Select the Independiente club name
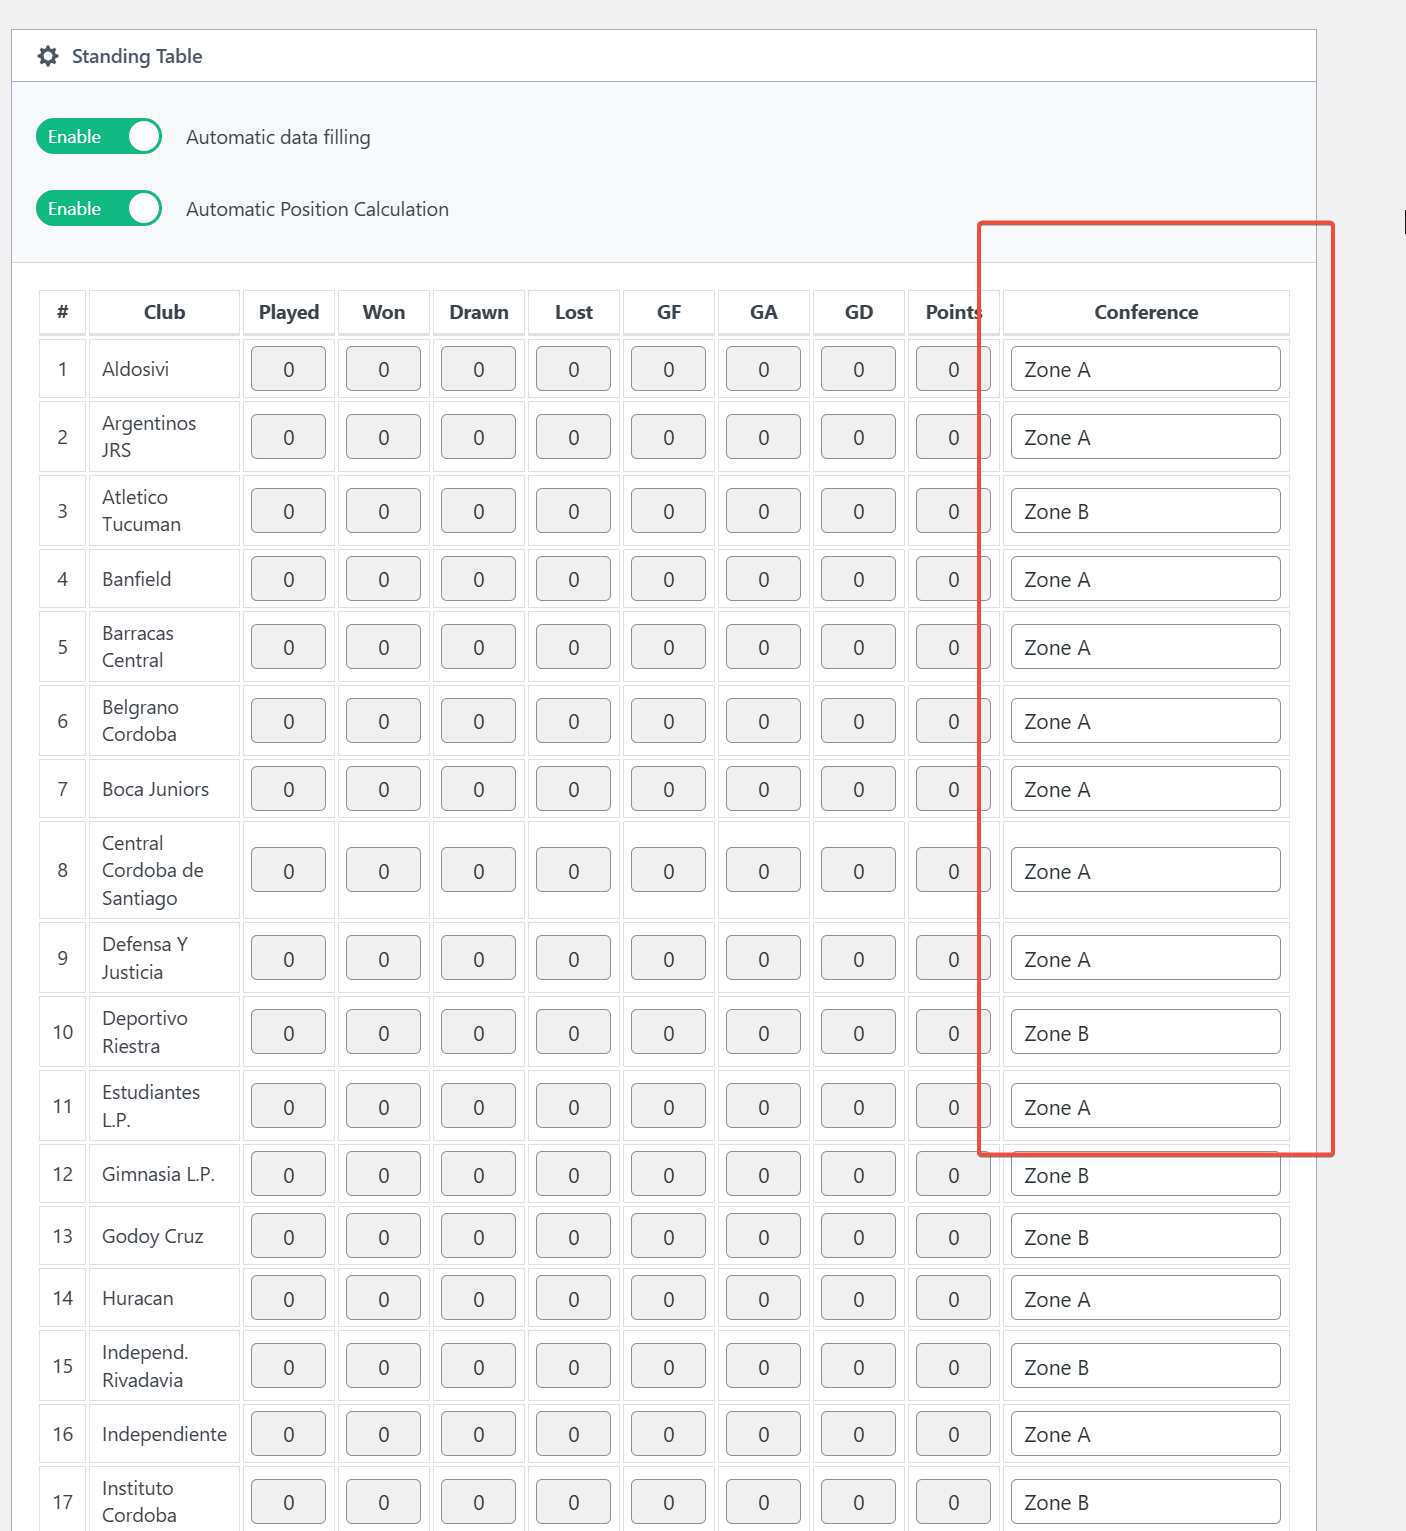The height and width of the screenshot is (1531, 1406). tap(165, 1434)
